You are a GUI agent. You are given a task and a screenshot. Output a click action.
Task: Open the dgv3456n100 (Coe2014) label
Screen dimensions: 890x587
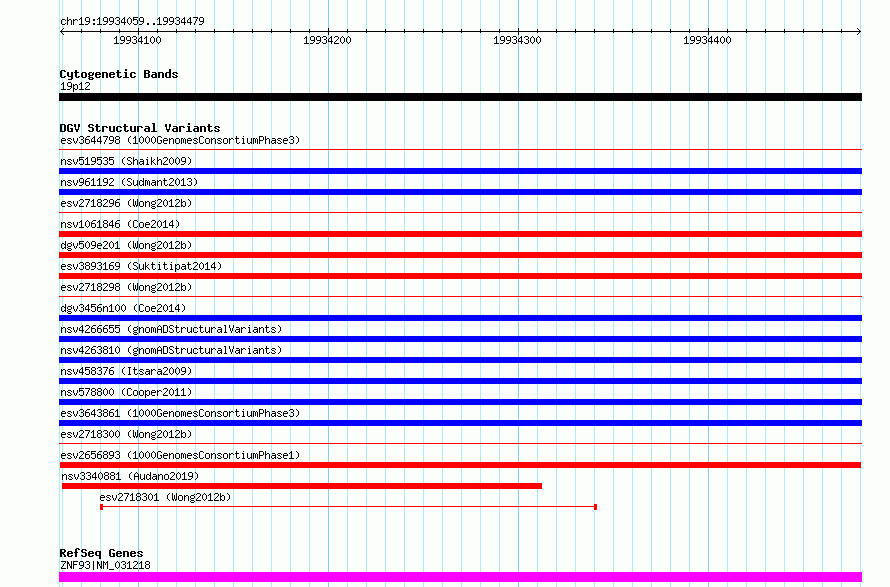[123, 308]
